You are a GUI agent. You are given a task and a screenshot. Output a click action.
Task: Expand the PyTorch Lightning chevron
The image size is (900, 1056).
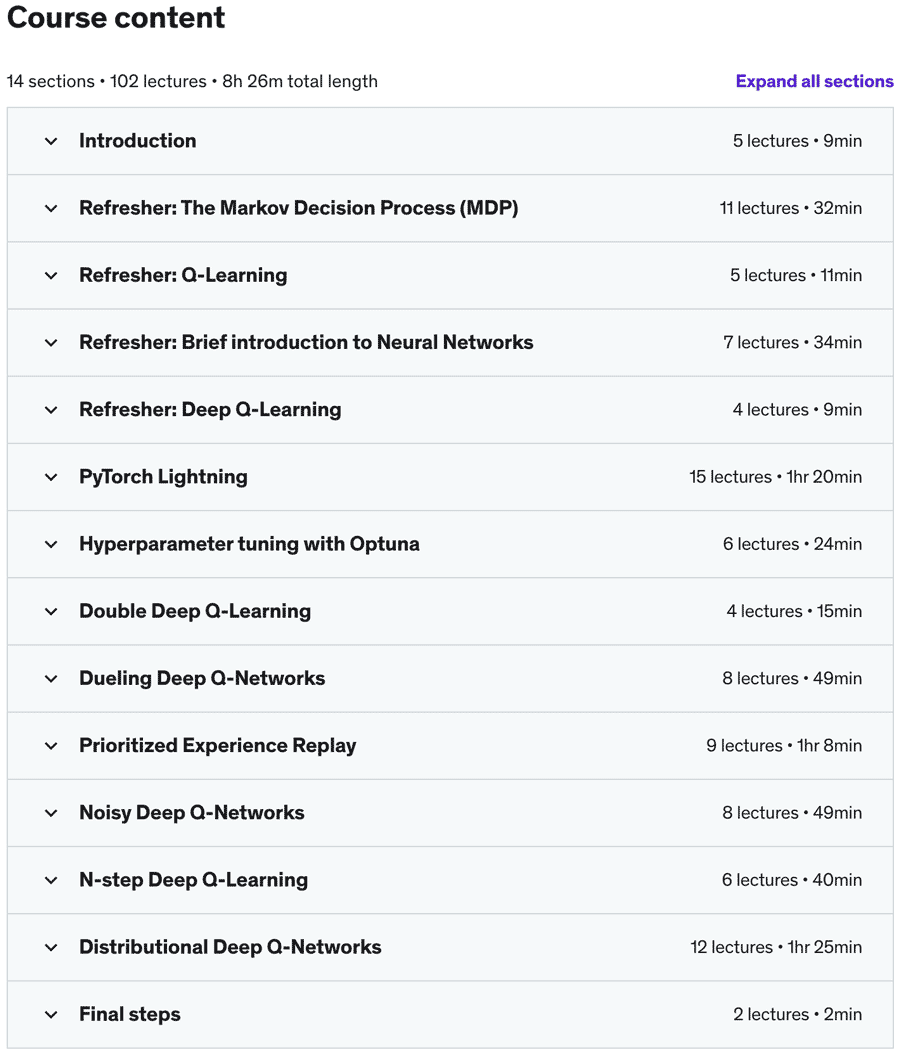(51, 477)
